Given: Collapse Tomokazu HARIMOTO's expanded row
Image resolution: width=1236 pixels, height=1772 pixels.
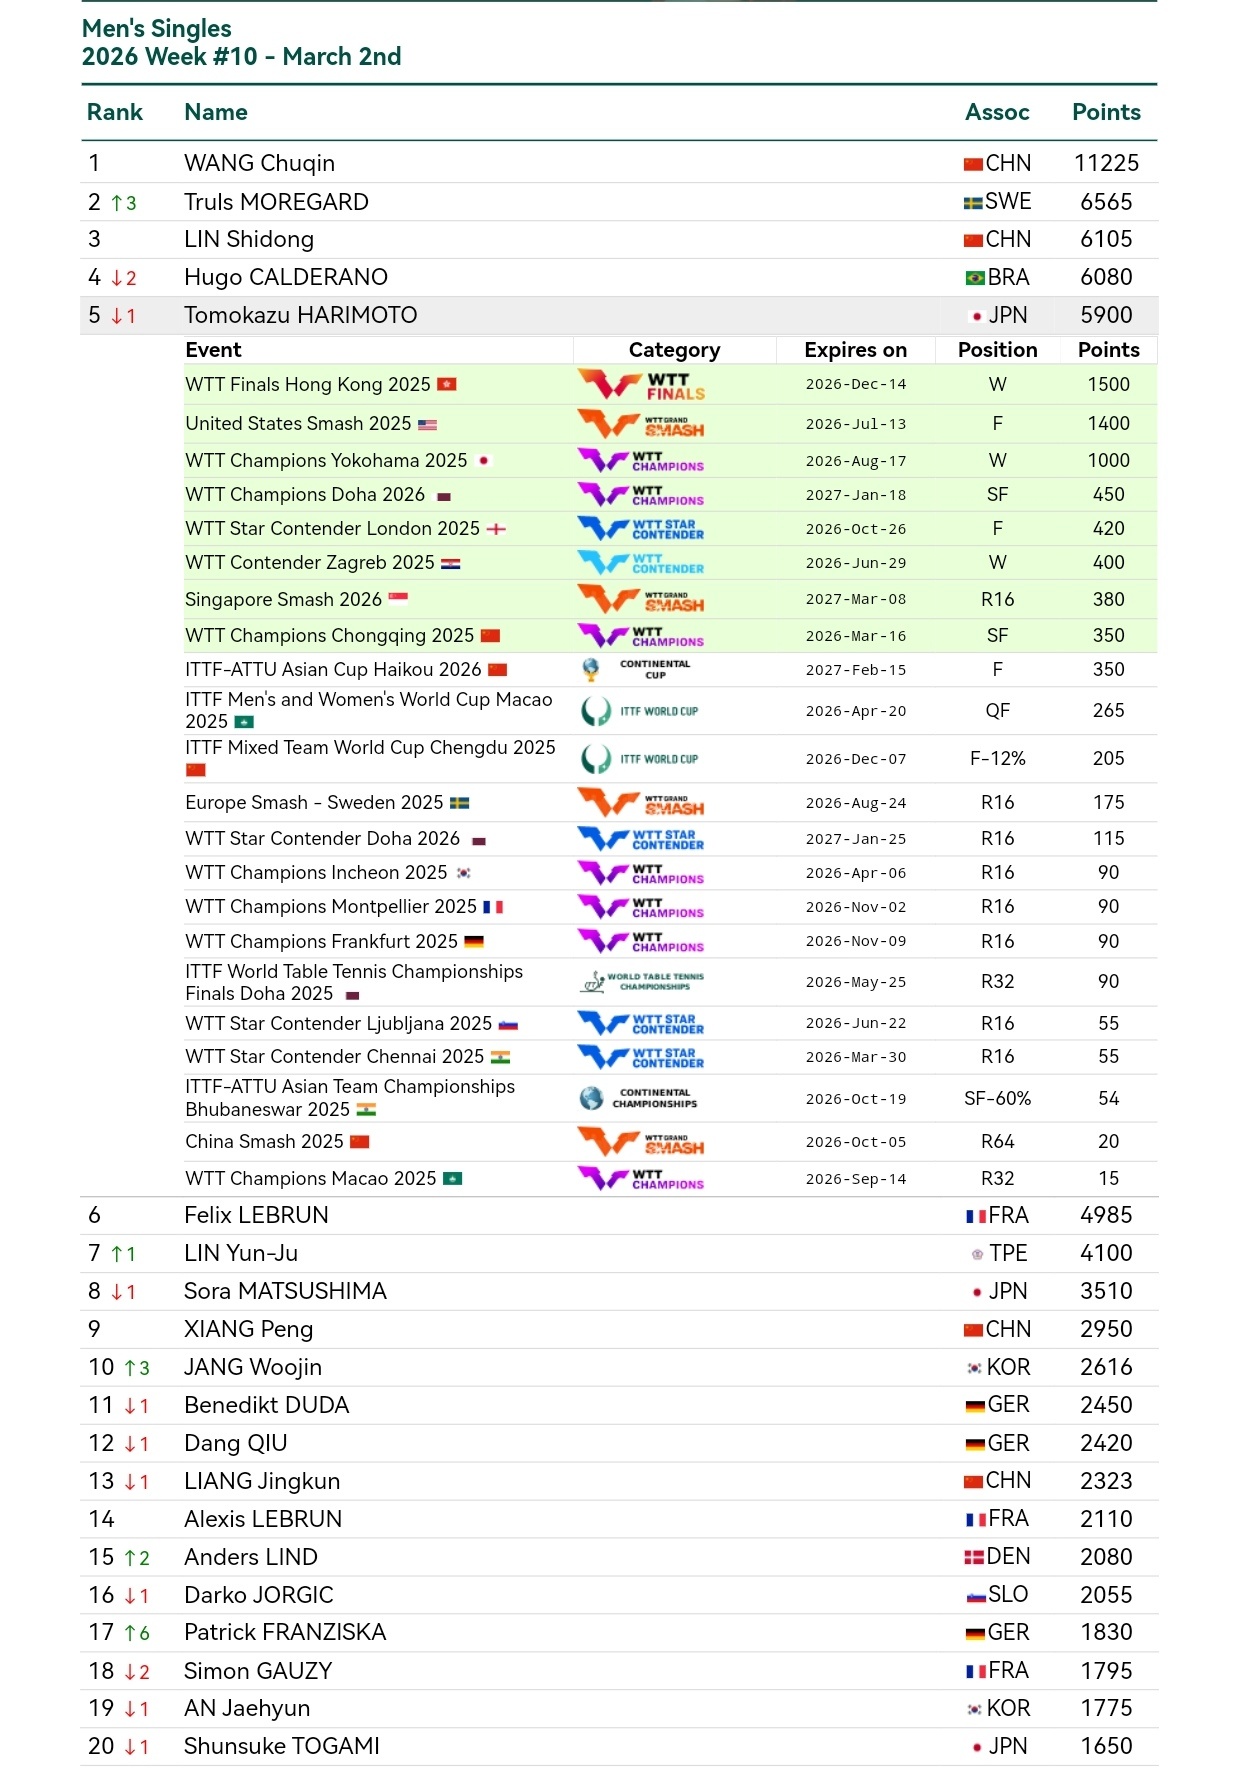Looking at the screenshot, I should click(619, 316).
